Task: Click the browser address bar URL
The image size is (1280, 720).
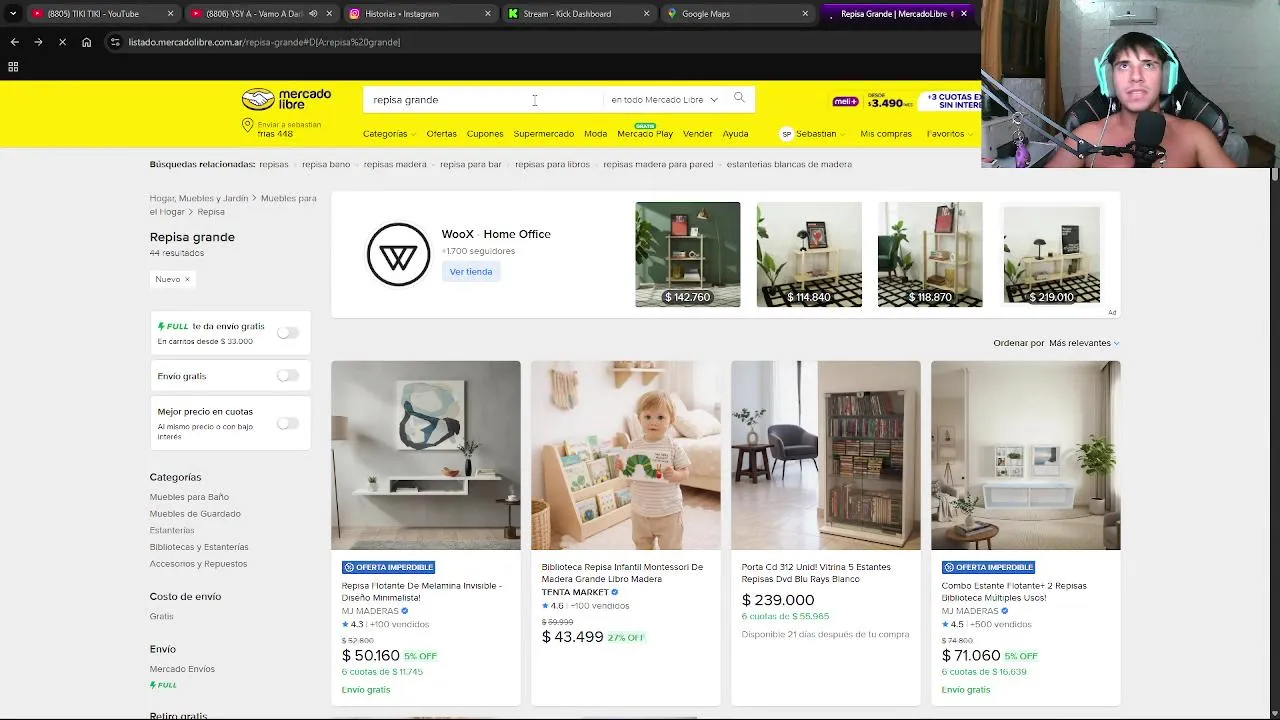Action: click(x=264, y=42)
